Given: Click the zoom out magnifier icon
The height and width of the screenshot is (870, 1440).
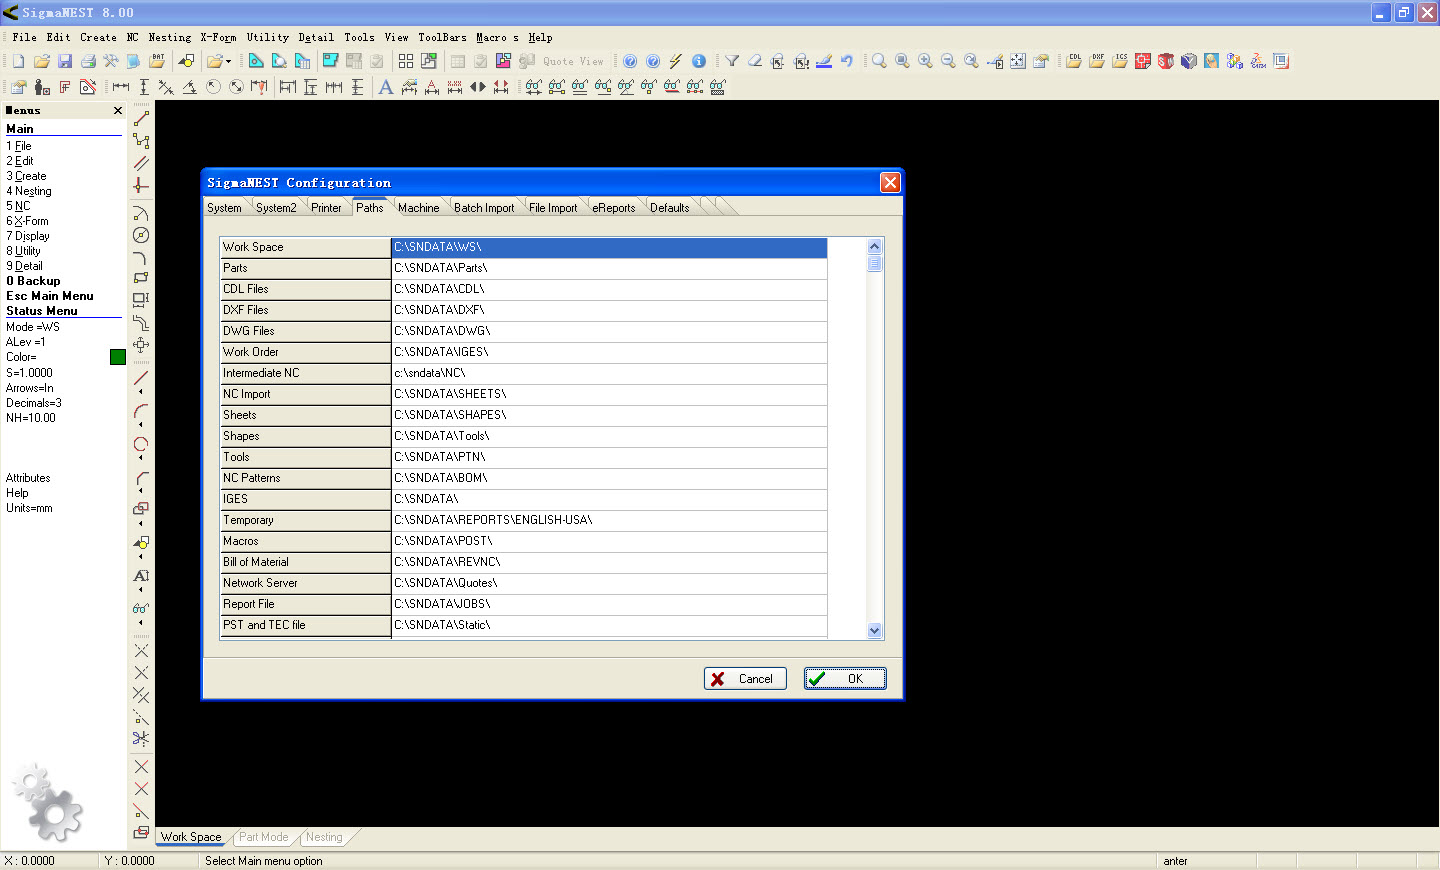Looking at the screenshot, I should pyautogui.click(x=948, y=61).
